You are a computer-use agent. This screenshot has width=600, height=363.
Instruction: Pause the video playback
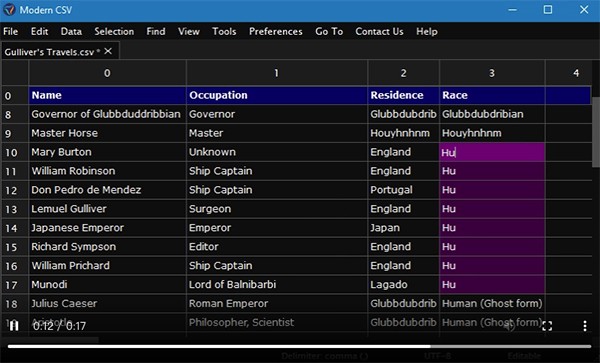point(14,326)
